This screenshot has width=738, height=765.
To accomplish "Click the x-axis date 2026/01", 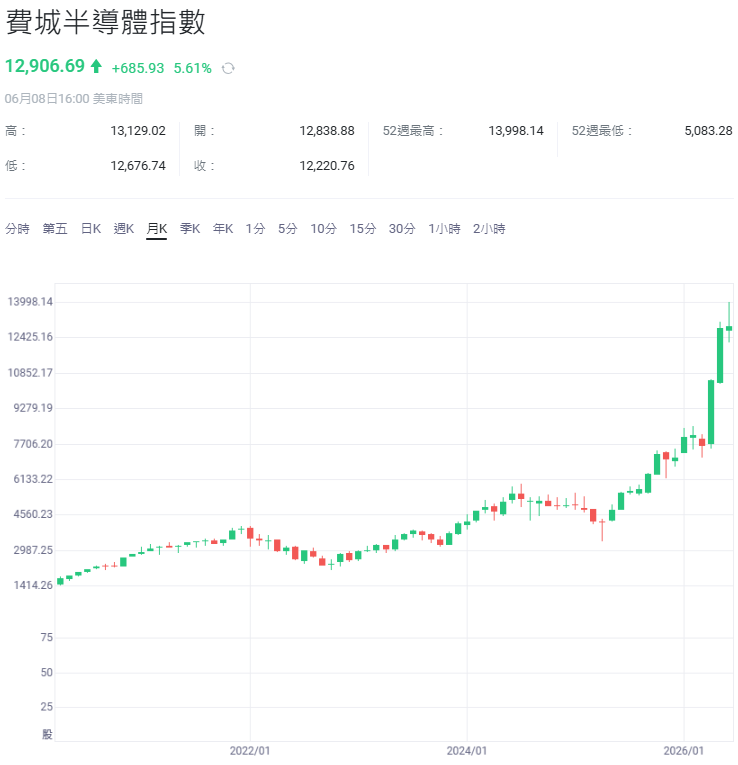I will (683, 751).
